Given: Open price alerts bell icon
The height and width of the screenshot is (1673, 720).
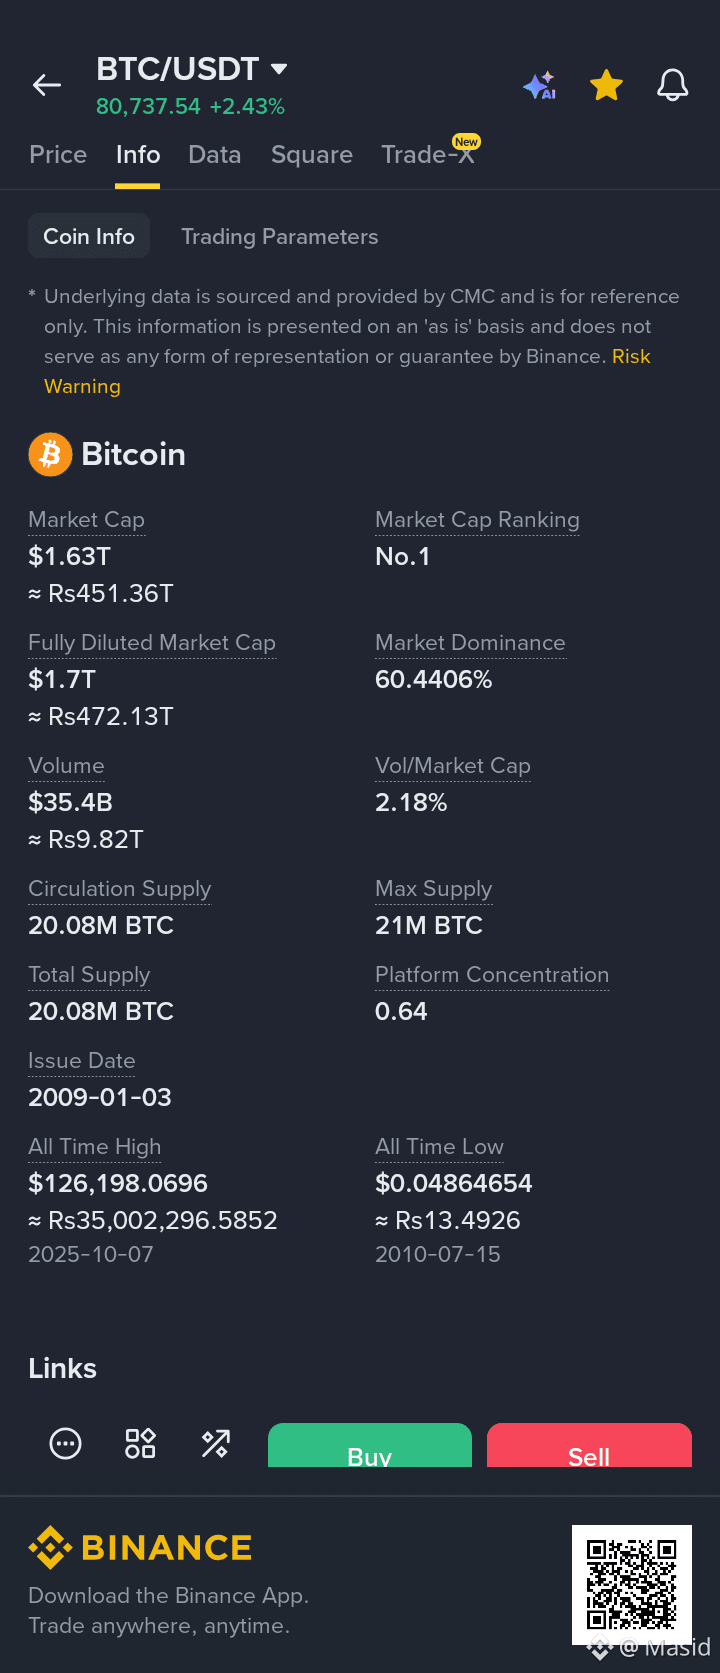Looking at the screenshot, I should [672, 86].
